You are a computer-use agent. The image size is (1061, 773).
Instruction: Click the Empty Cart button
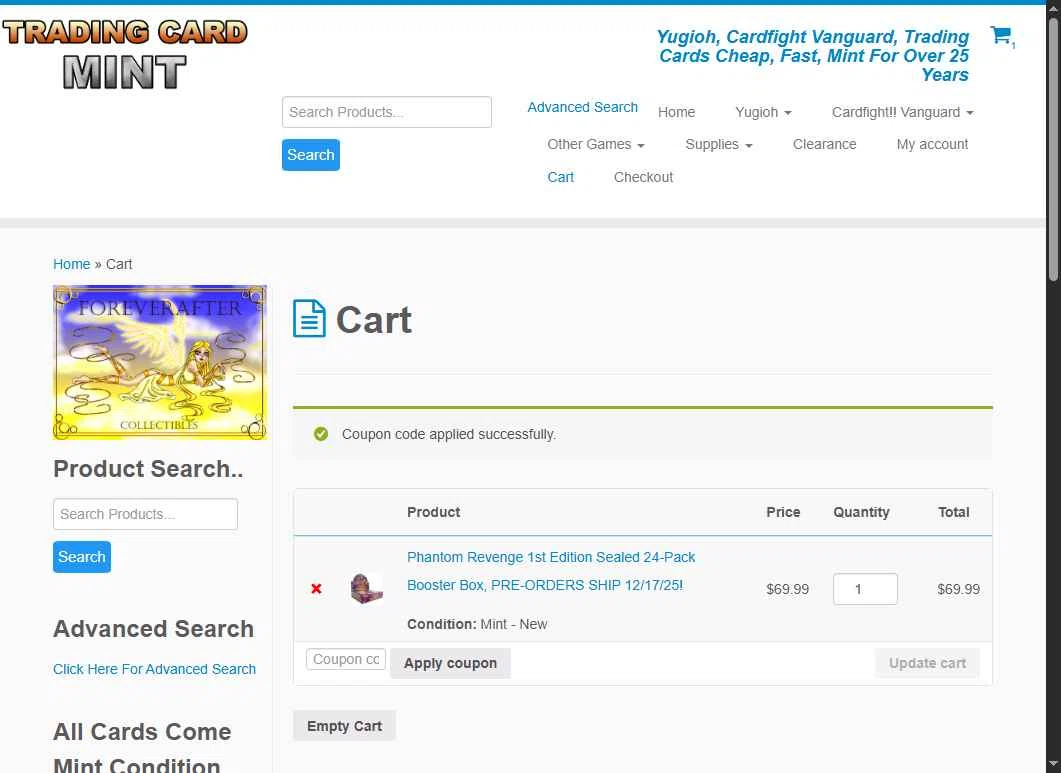(344, 726)
